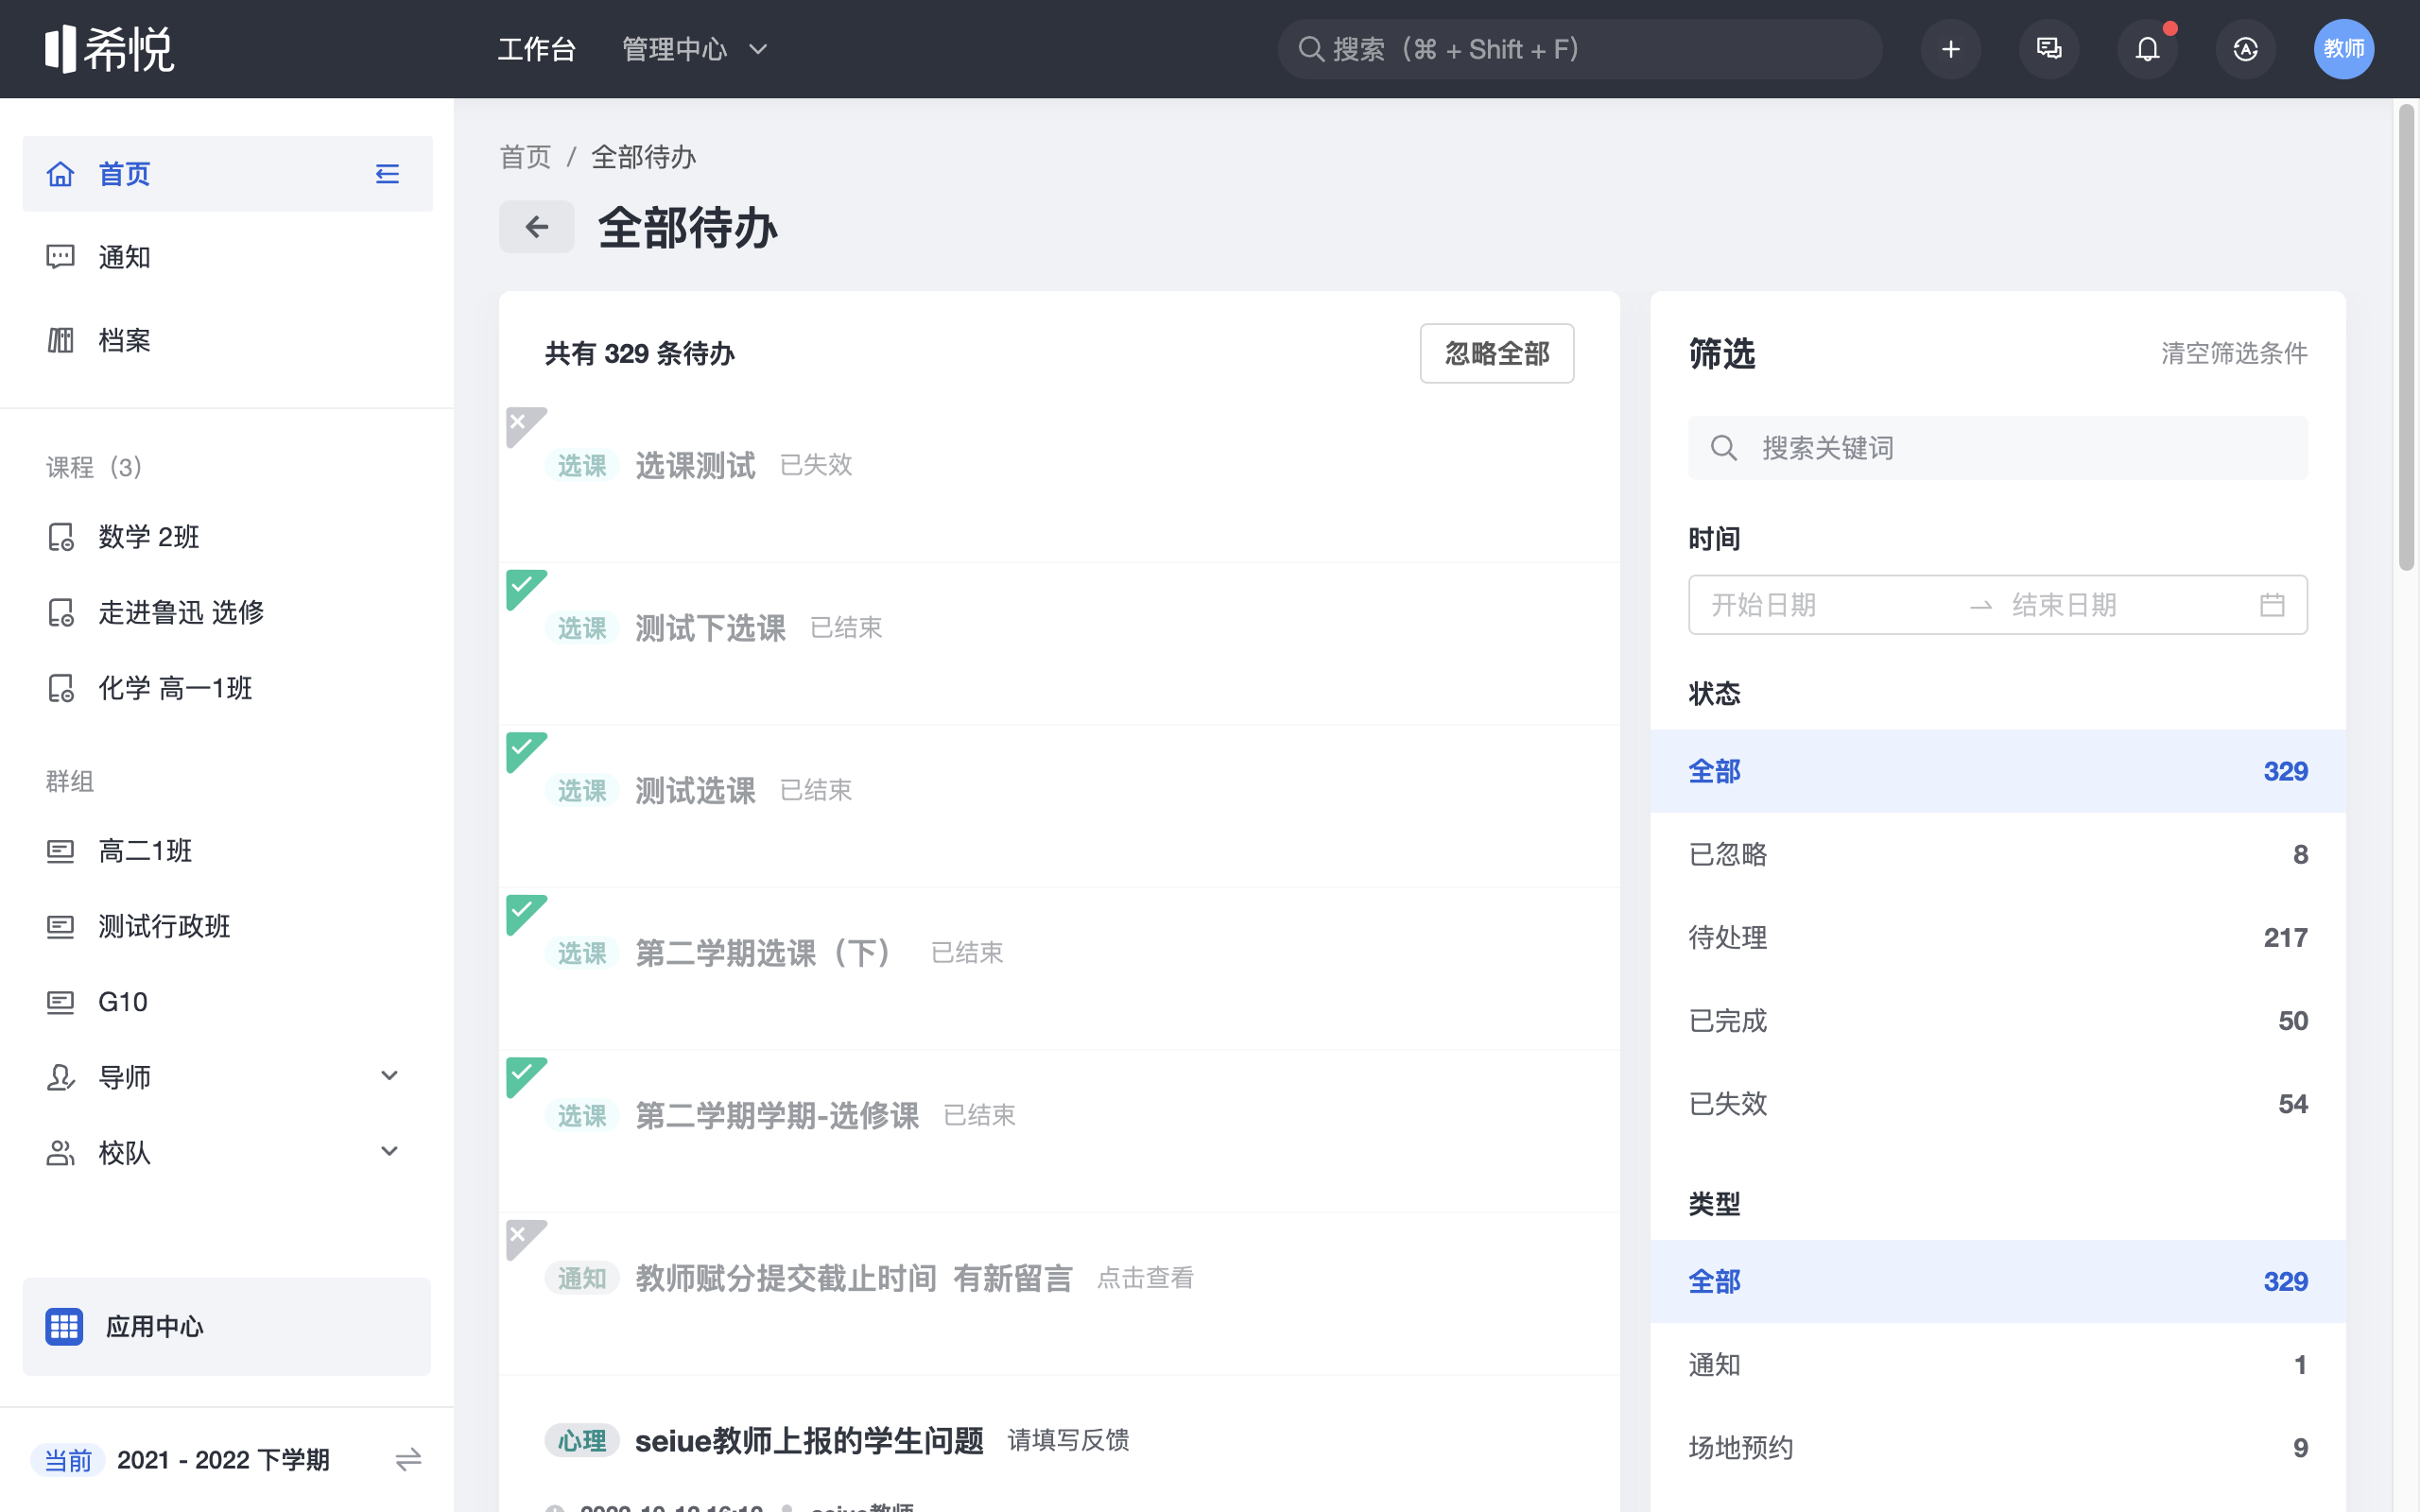Toggle the X corner mark on 选课测试
The image size is (2420, 1512).
519,422
